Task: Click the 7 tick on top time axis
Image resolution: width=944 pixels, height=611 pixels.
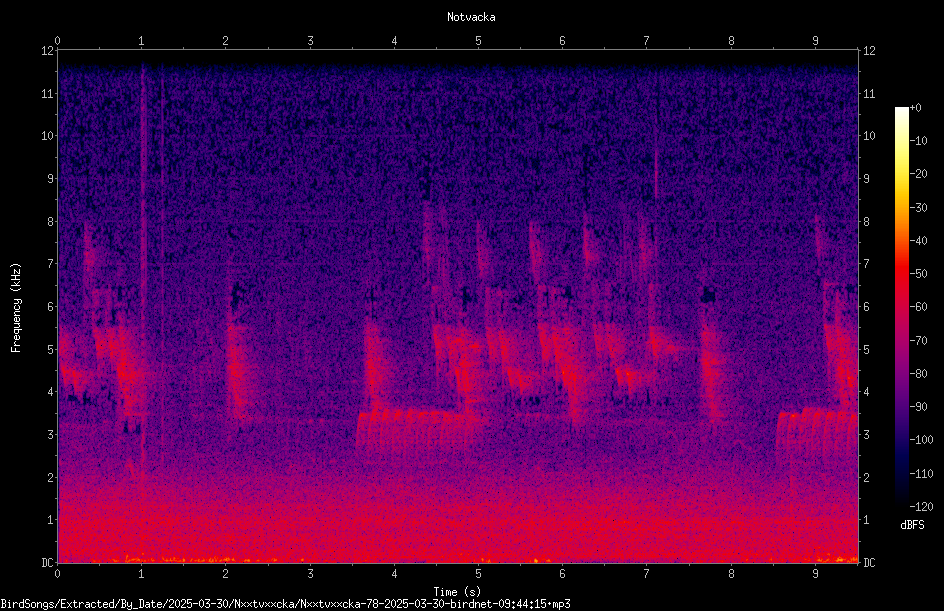Action: click(647, 41)
